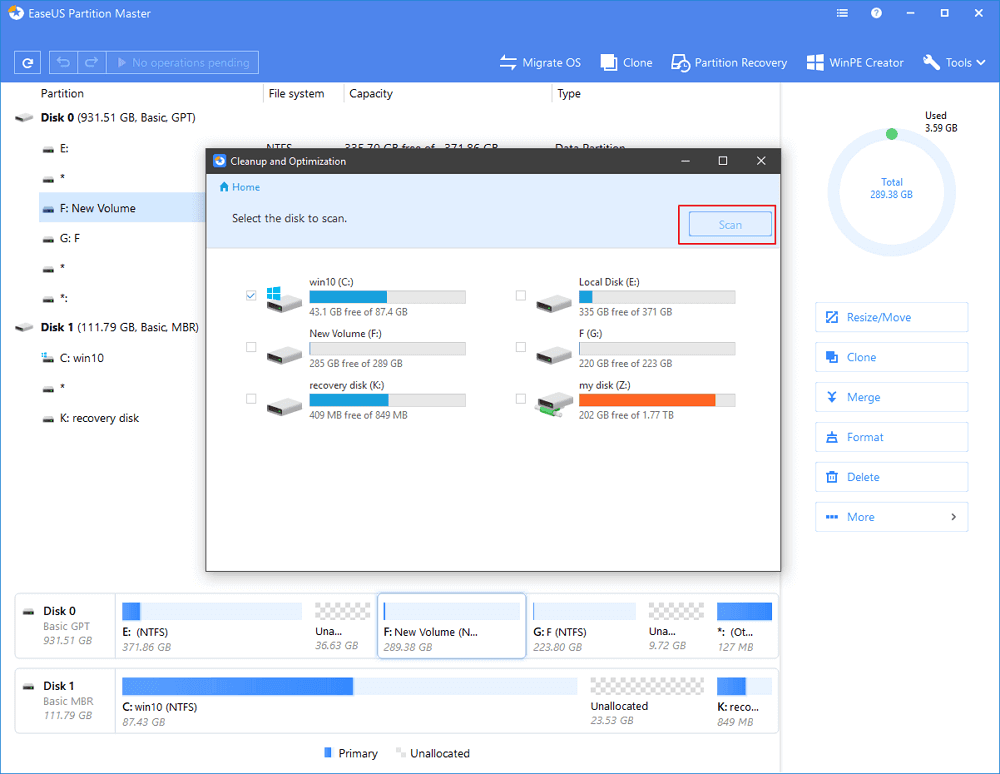Click the Type column header
Screen dimensions: 1000x774
[569, 93]
